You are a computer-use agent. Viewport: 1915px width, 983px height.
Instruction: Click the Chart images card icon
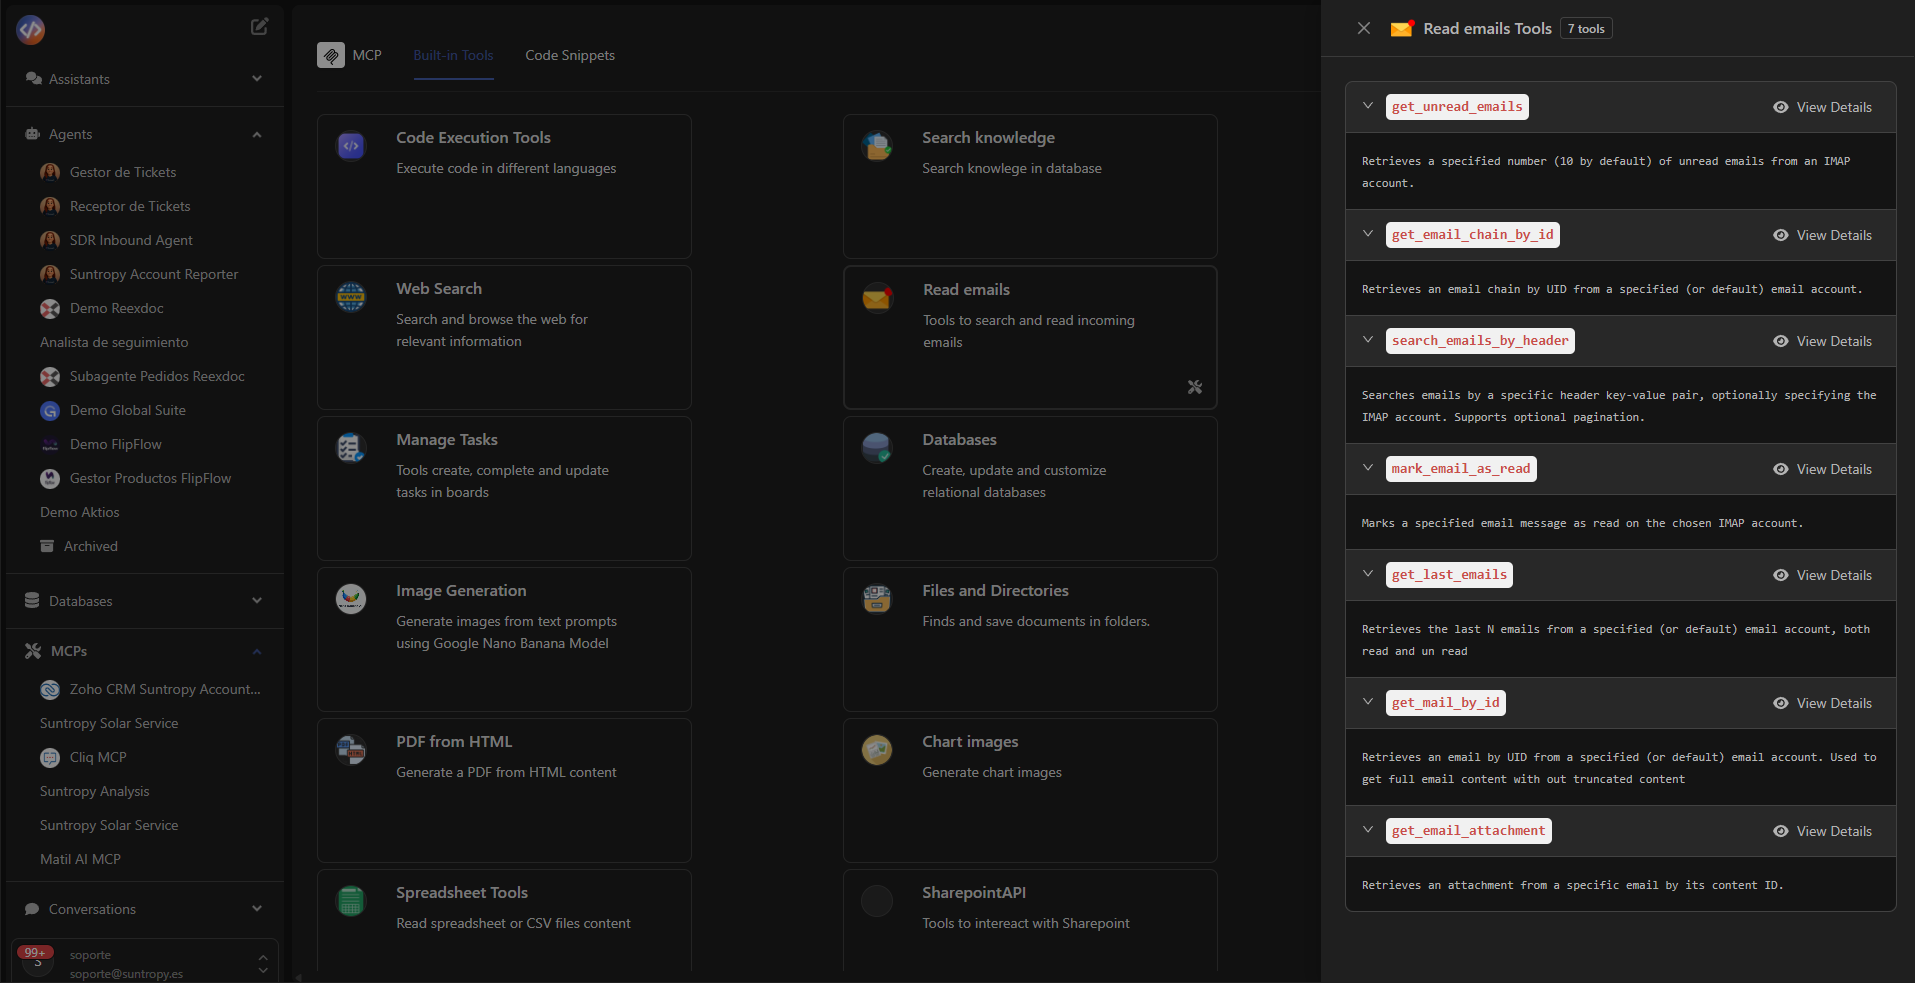point(877,750)
